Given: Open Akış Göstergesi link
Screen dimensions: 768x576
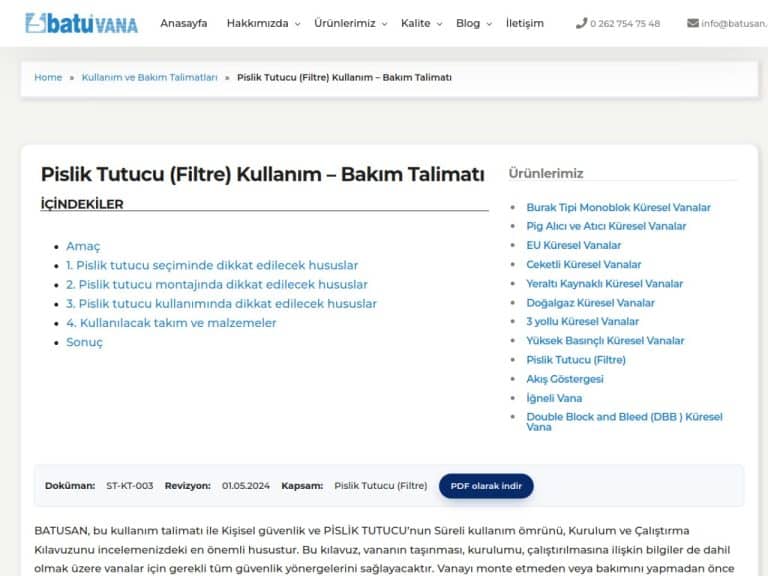Looking at the screenshot, I should (565, 379).
